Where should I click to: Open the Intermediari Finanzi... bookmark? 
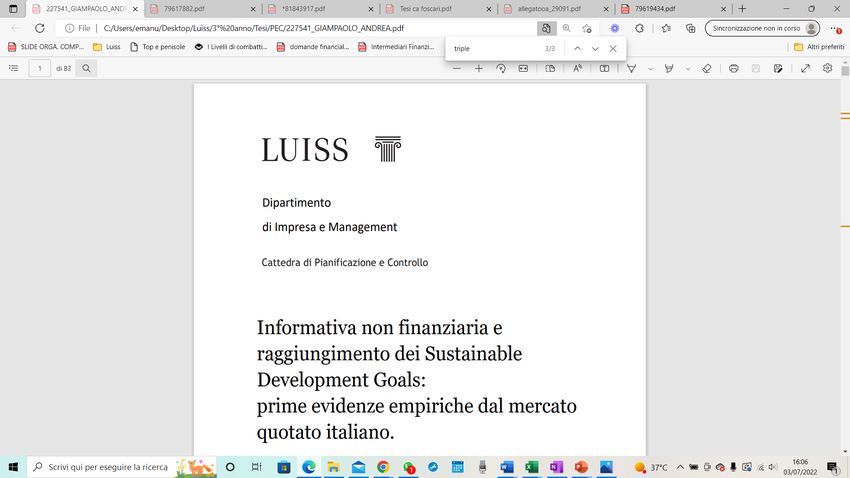396,47
